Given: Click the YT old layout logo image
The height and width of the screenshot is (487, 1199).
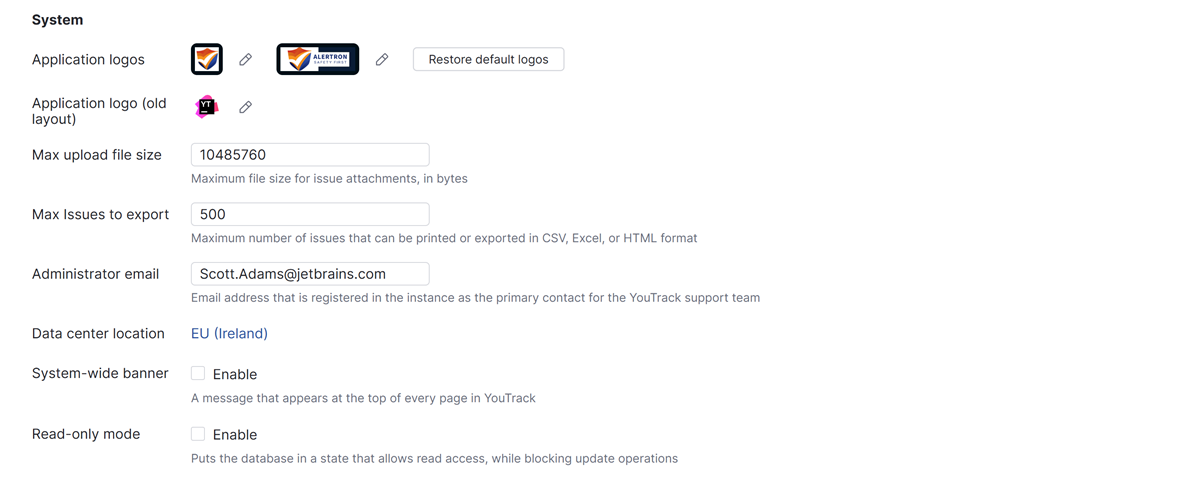Looking at the screenshot, I should click(x=206, y=107).
